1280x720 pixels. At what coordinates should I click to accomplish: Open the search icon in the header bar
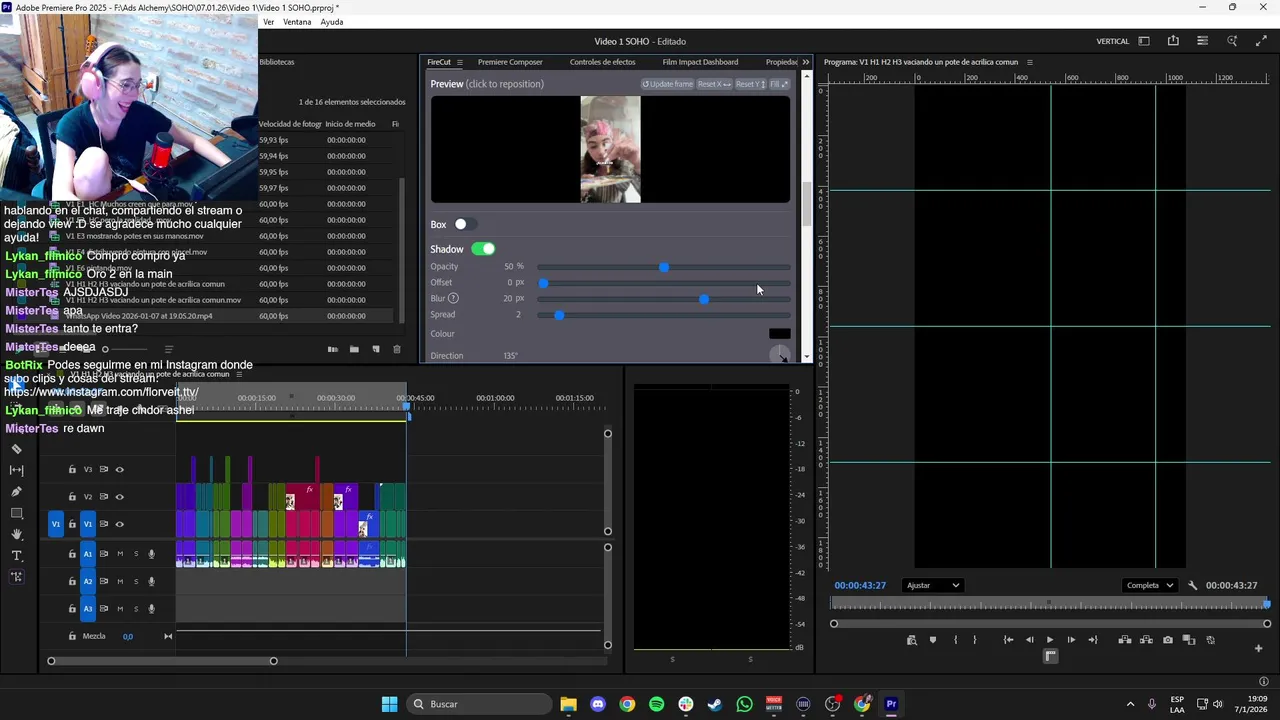point(1232,41)
